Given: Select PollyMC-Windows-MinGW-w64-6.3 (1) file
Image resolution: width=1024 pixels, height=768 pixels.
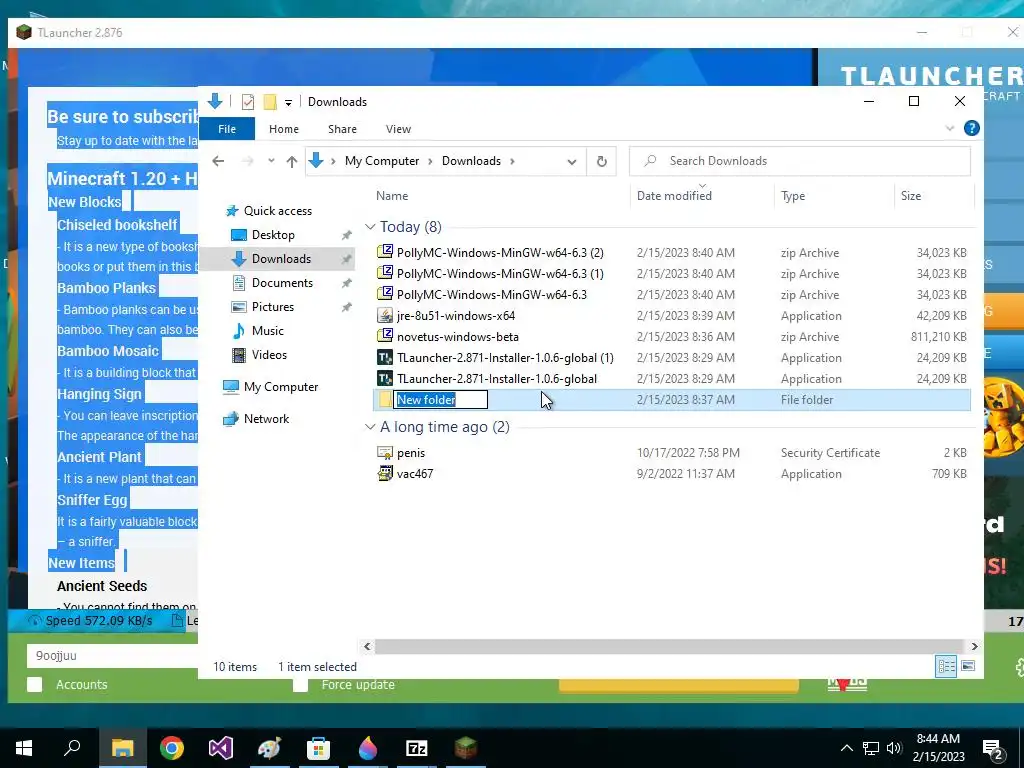Looking at the screenshot, I should click(500, 274).
